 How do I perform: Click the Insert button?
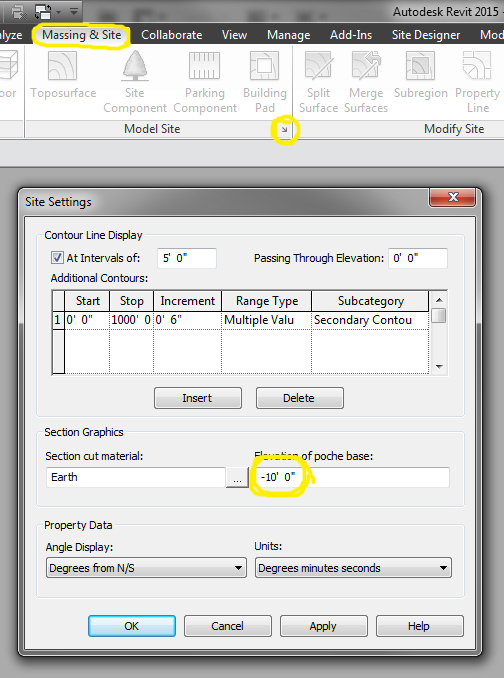pyautogui.click(x=198, y=398)
